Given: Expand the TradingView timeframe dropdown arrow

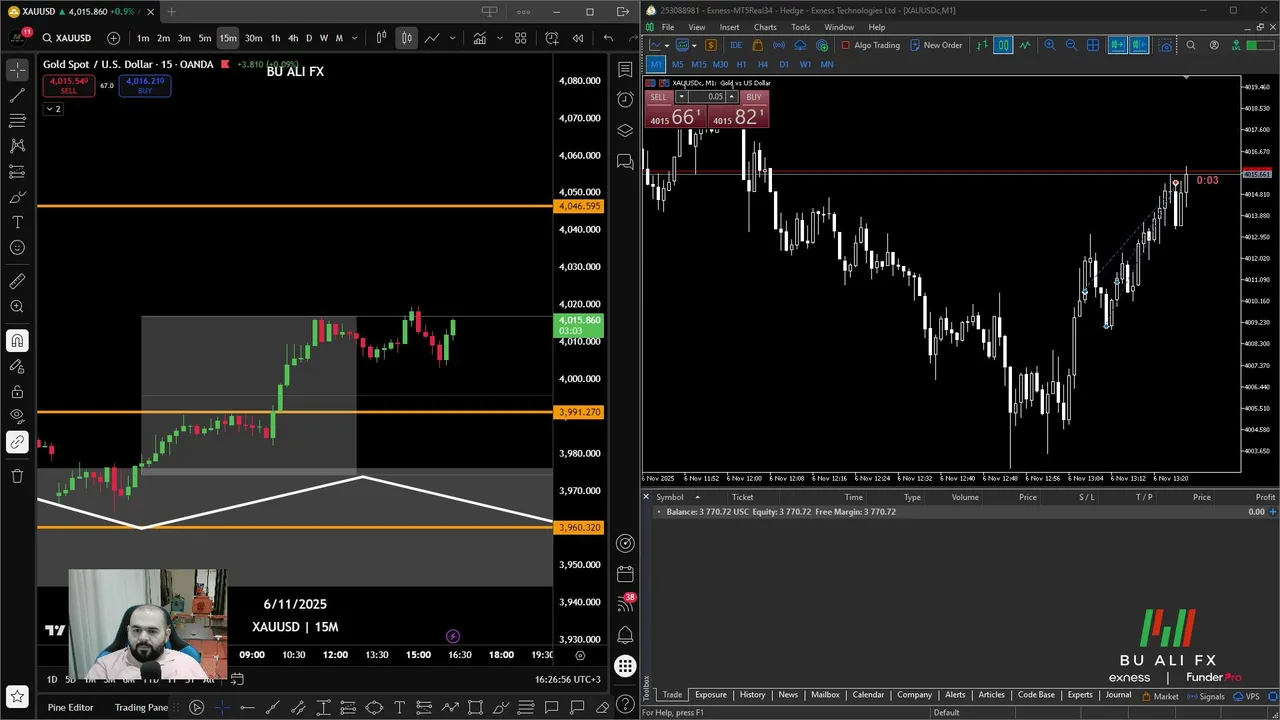Looking at the screenshot, I should tap(355, 38).
